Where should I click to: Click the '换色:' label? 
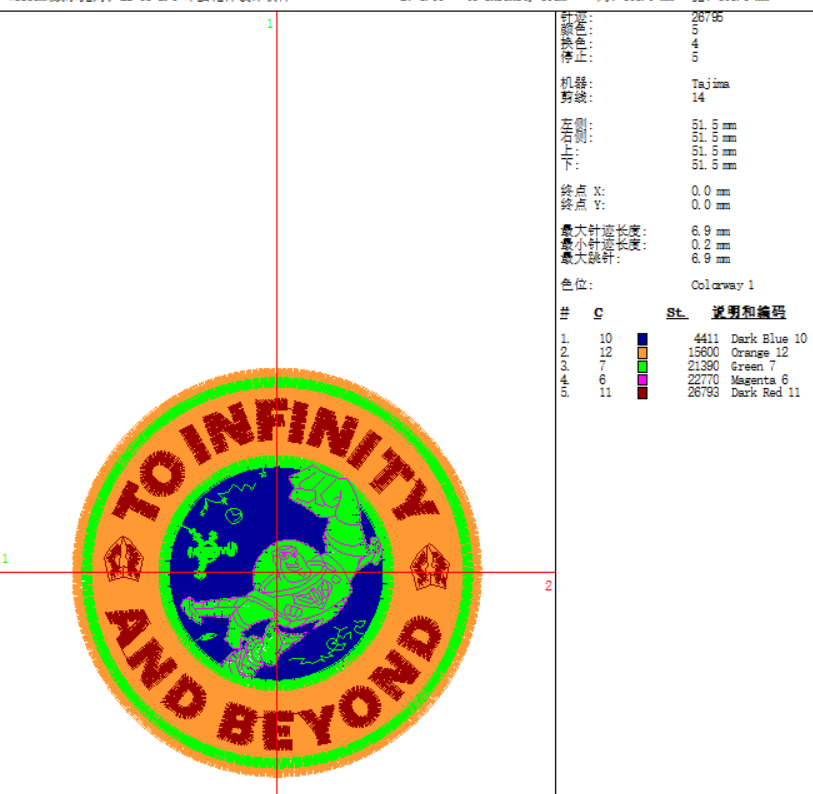576,44
